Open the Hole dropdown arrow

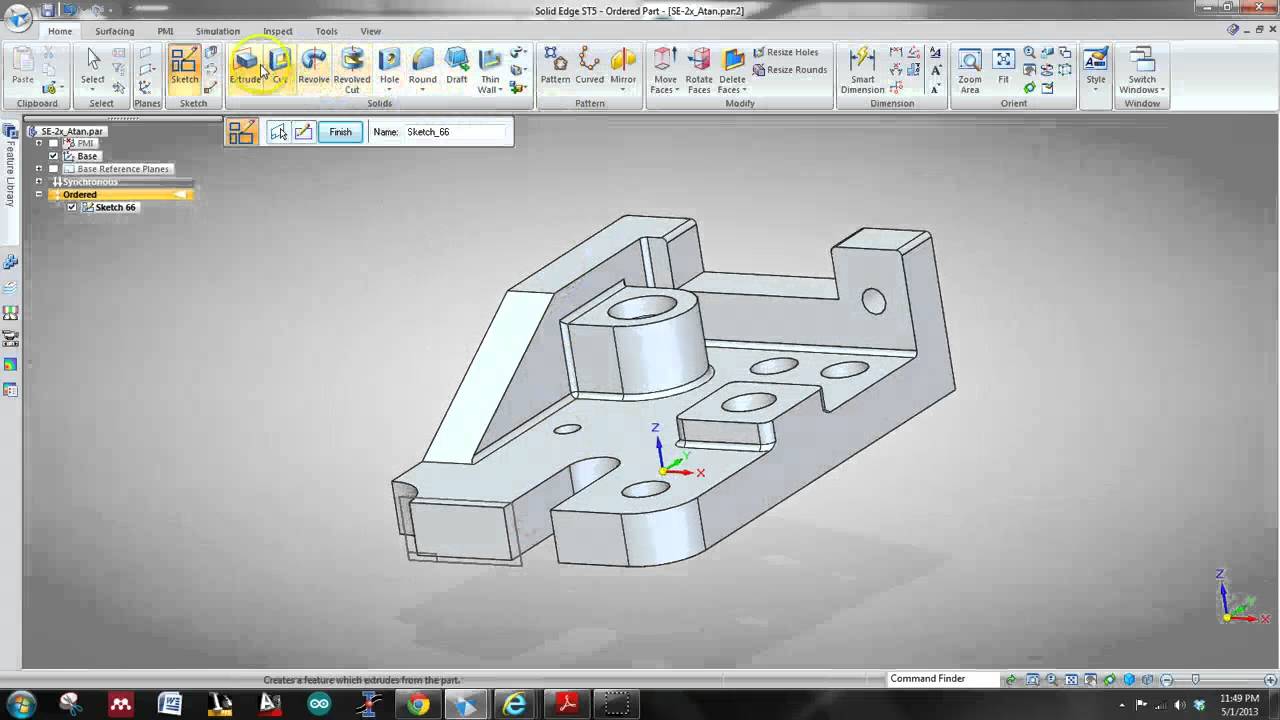pyautogui.click(x=389, y=89)
